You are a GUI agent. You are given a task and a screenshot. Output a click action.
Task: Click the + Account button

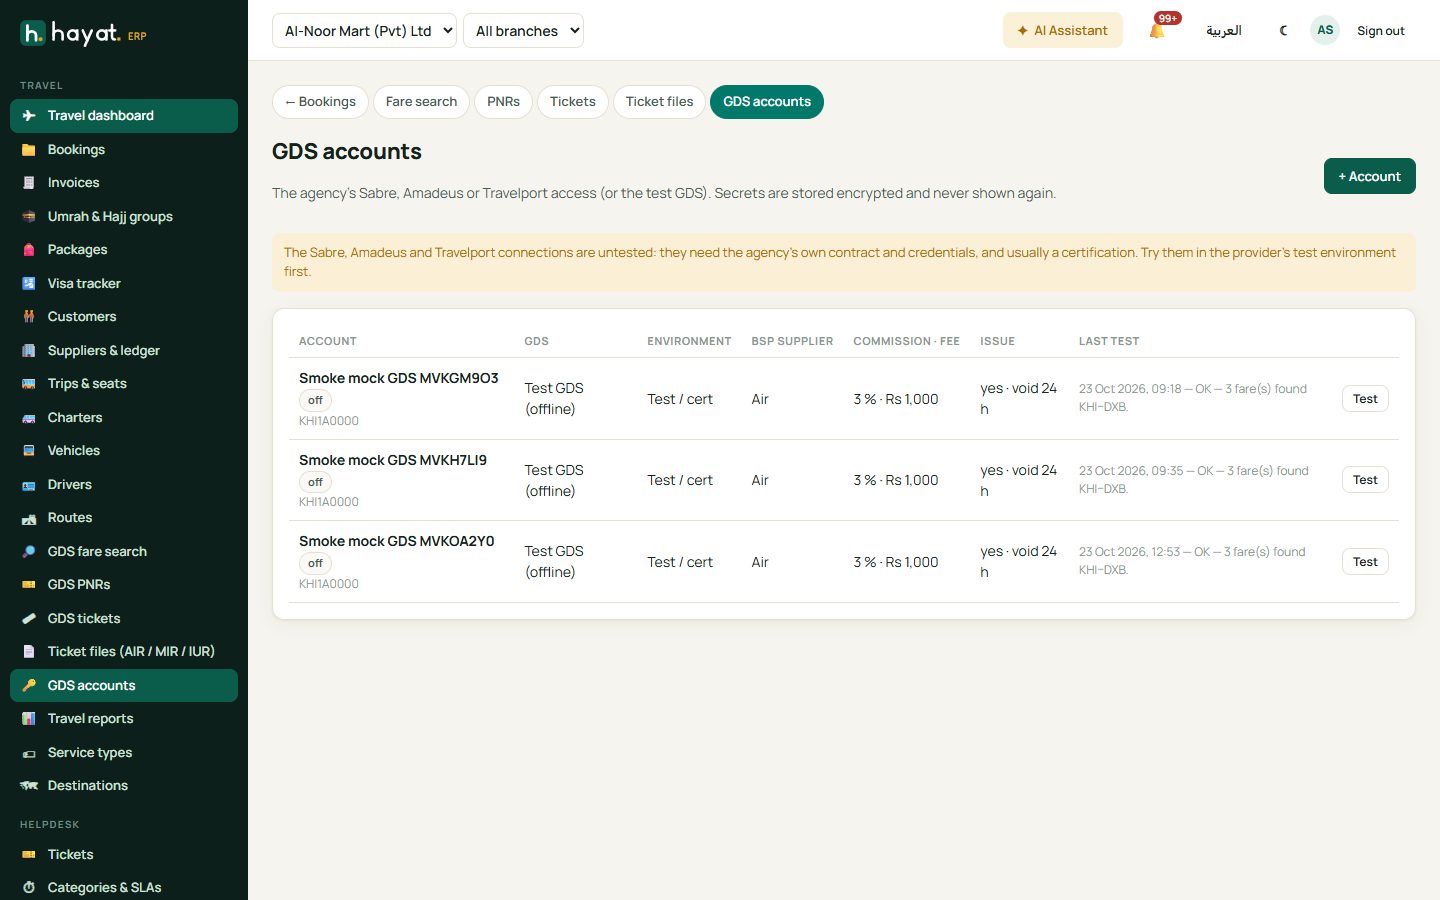(1369, 176)
